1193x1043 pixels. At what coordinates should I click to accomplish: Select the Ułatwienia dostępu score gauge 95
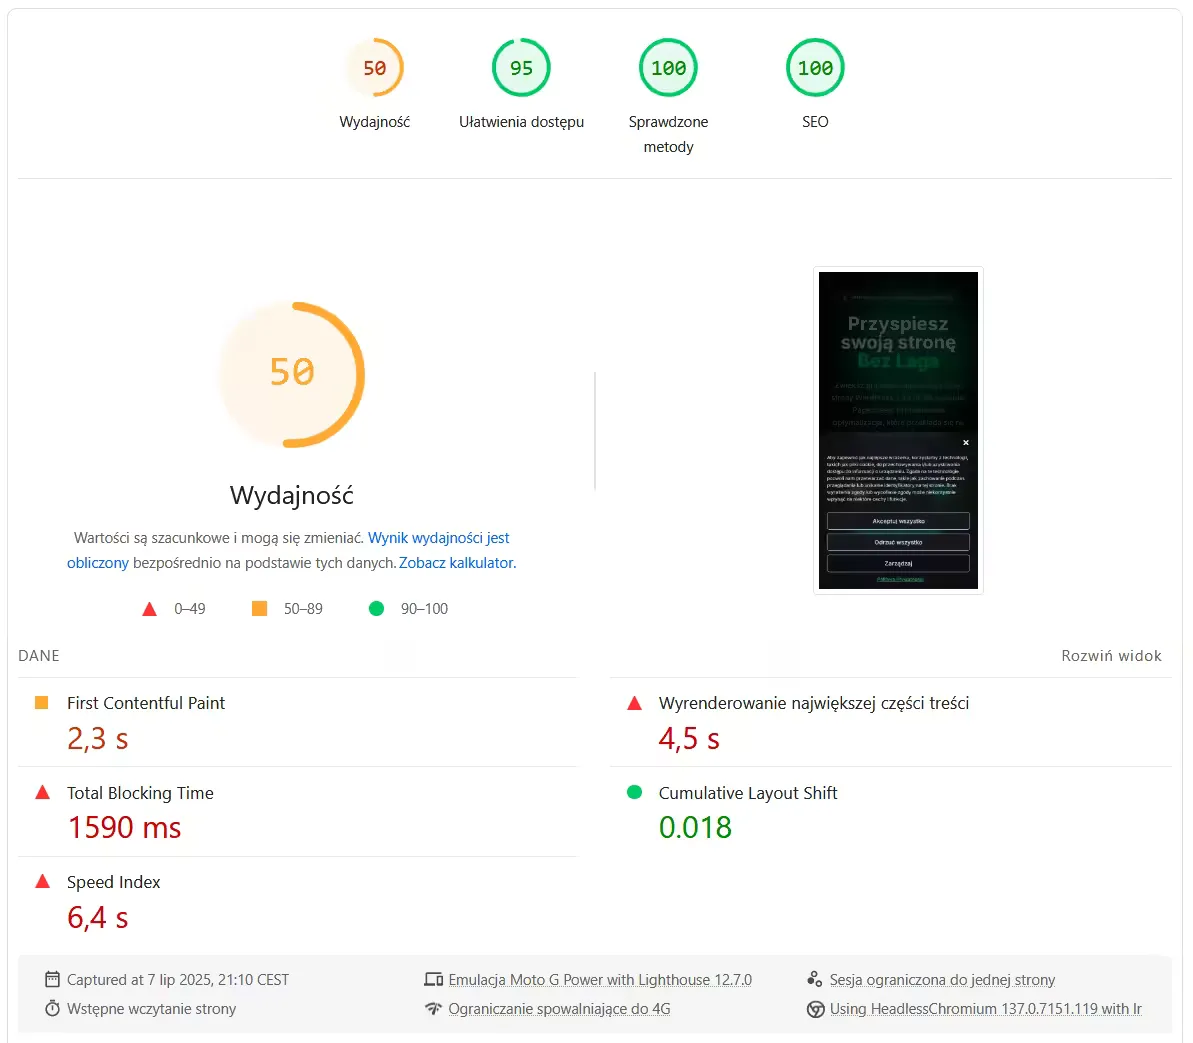click(x=521, y=68)
